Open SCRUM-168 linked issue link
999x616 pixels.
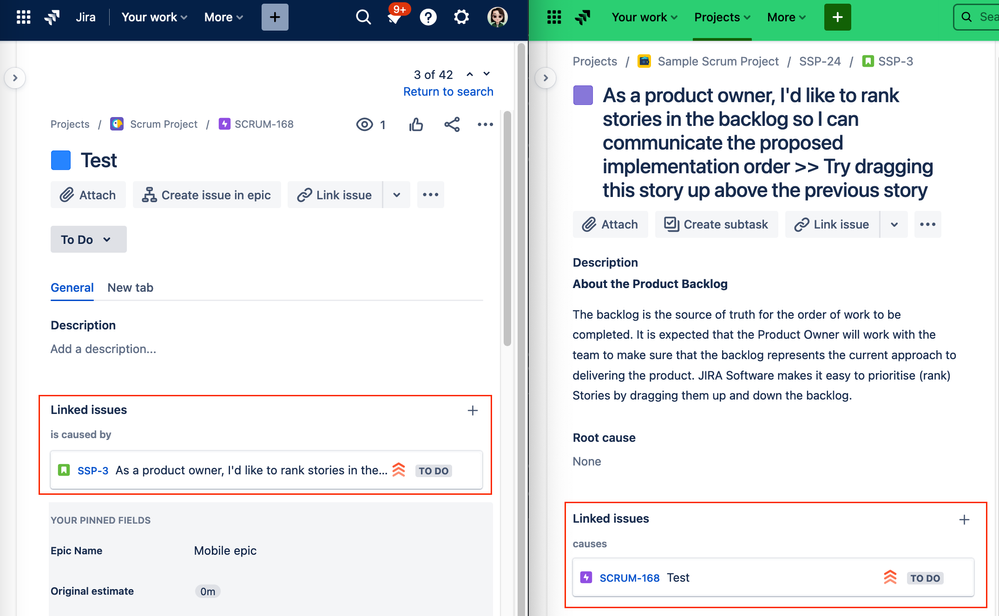tap(629, 578)
